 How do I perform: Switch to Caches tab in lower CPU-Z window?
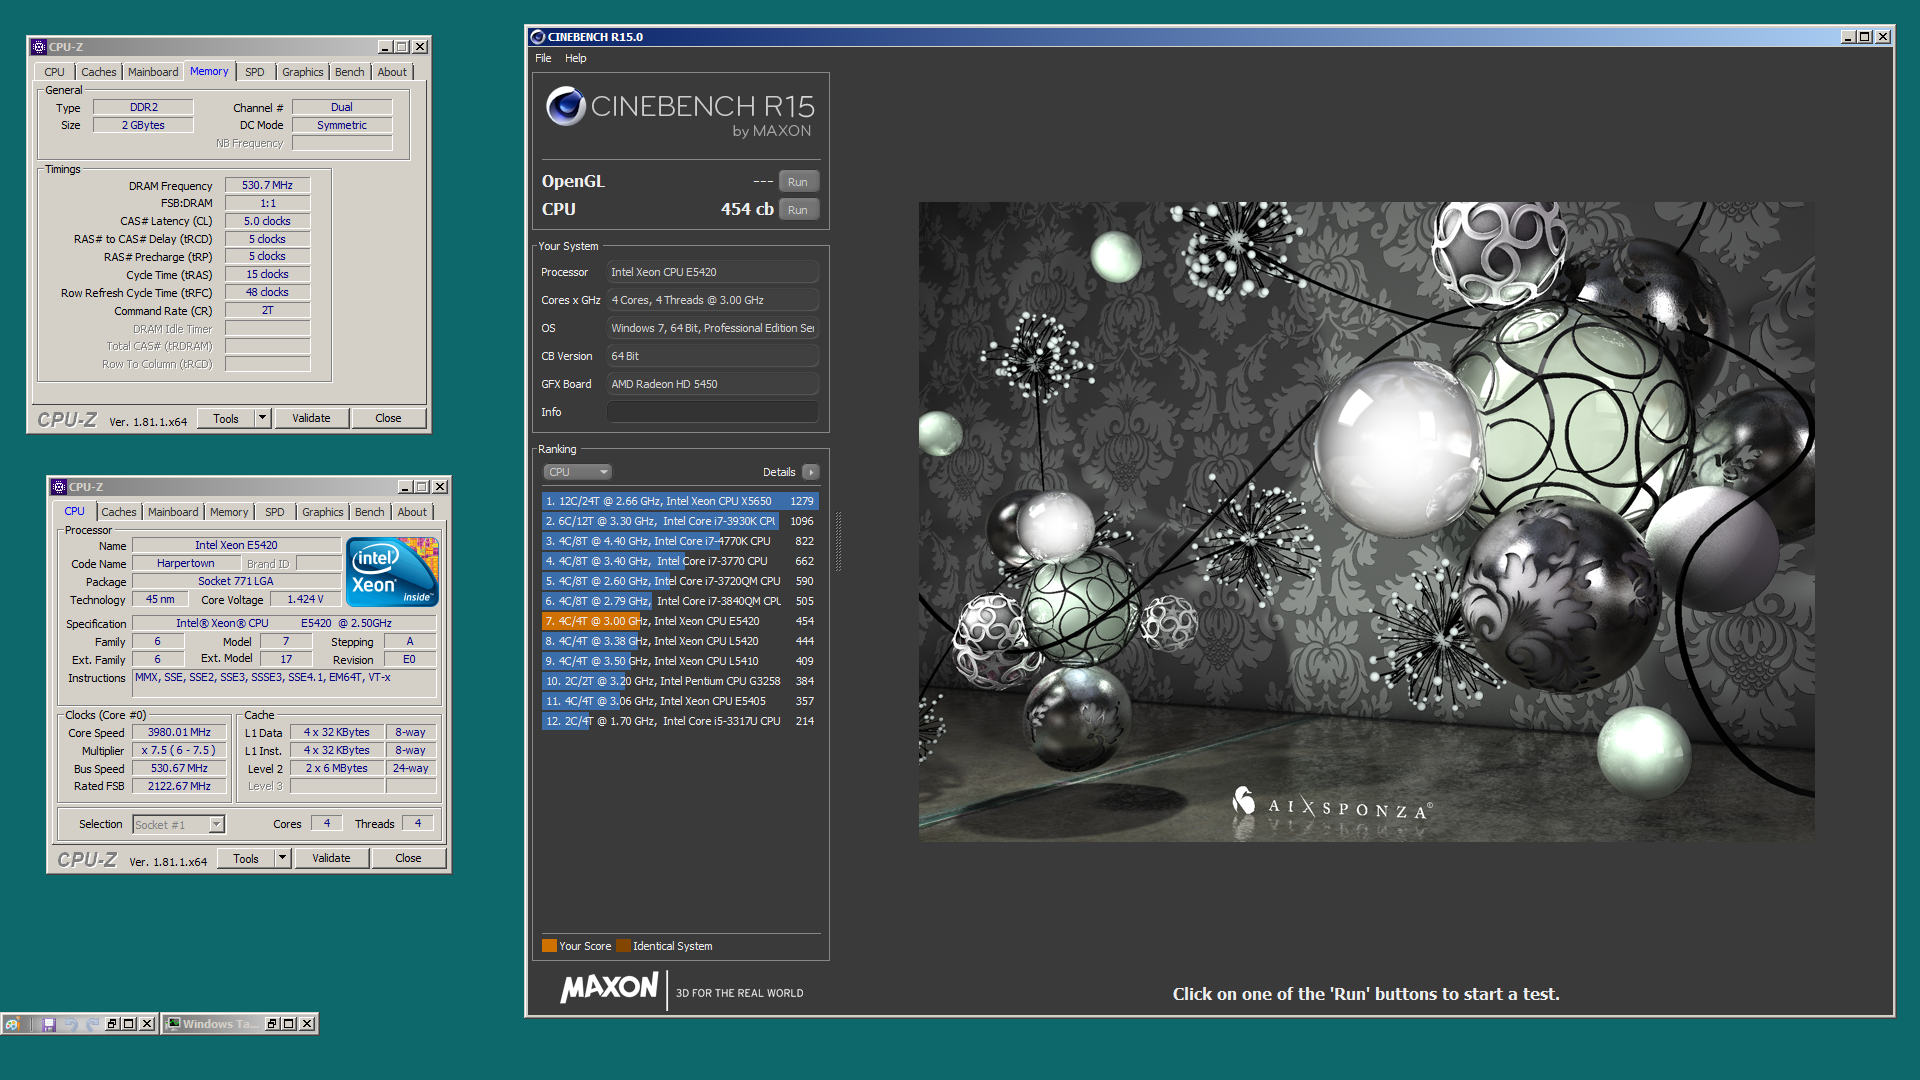point(119,512)
